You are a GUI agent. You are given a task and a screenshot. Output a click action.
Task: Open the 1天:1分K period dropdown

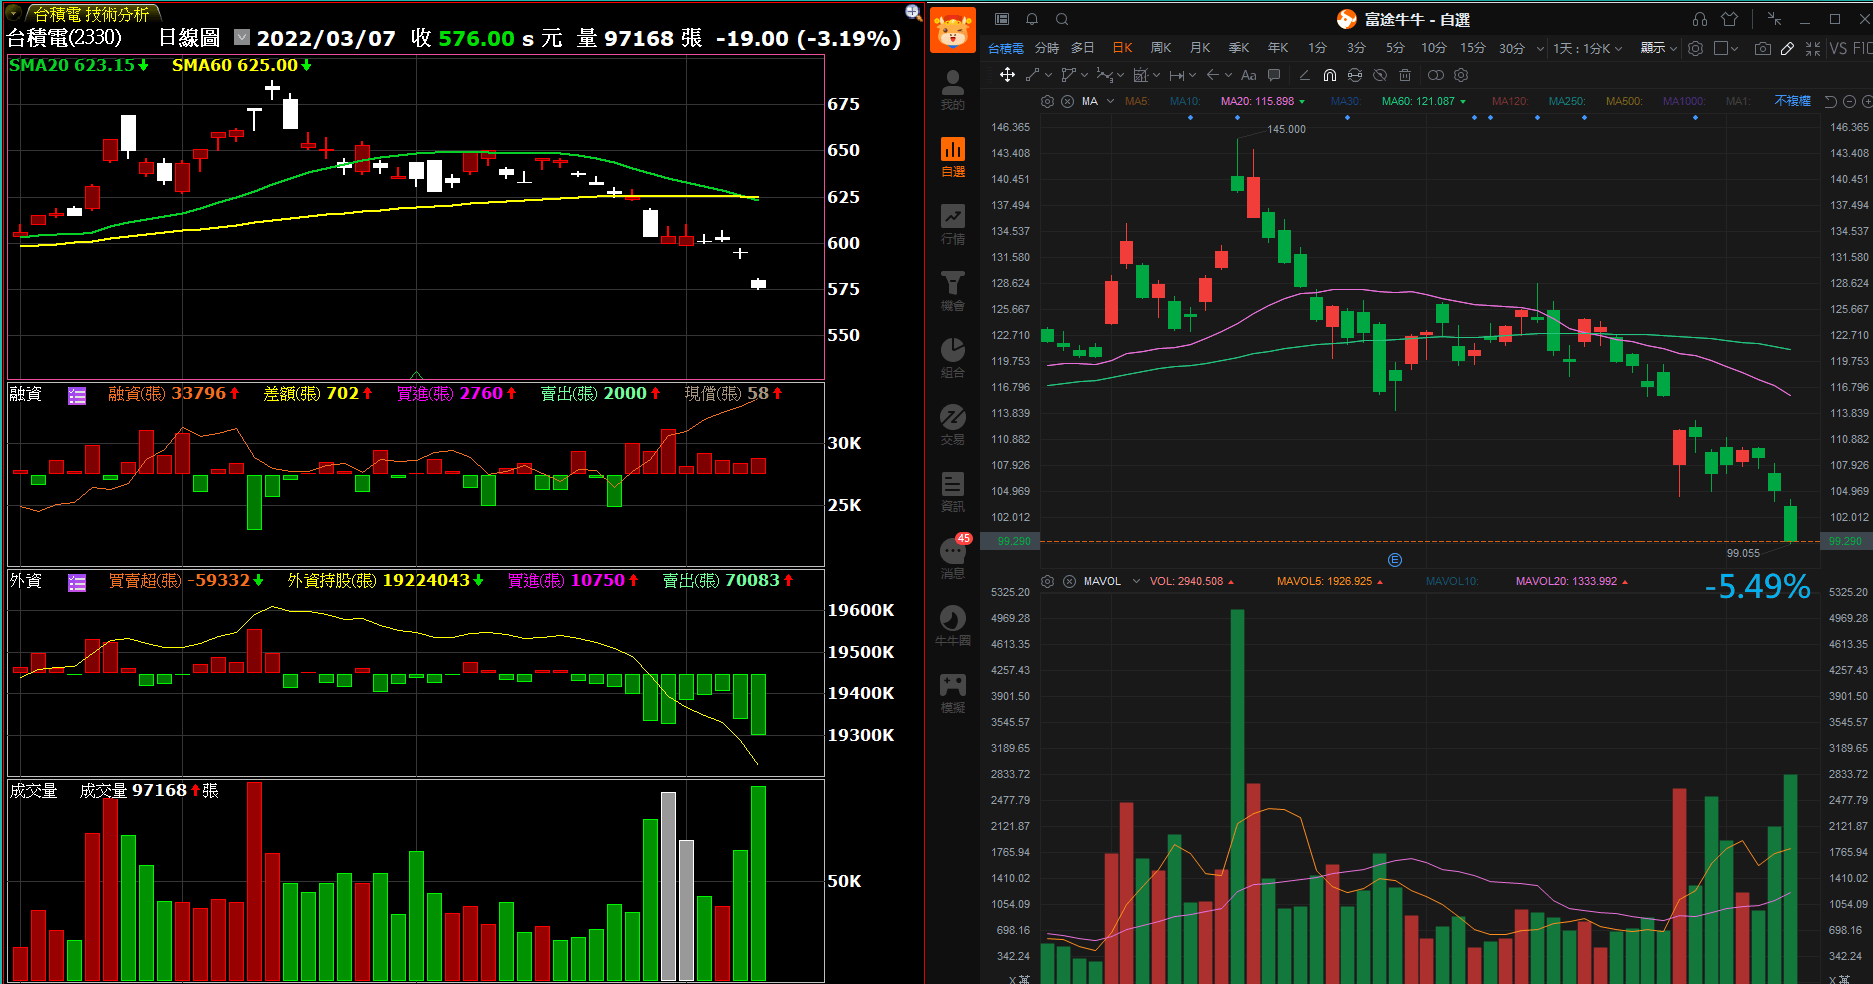pyautogui.click(x=1587, y=48)
